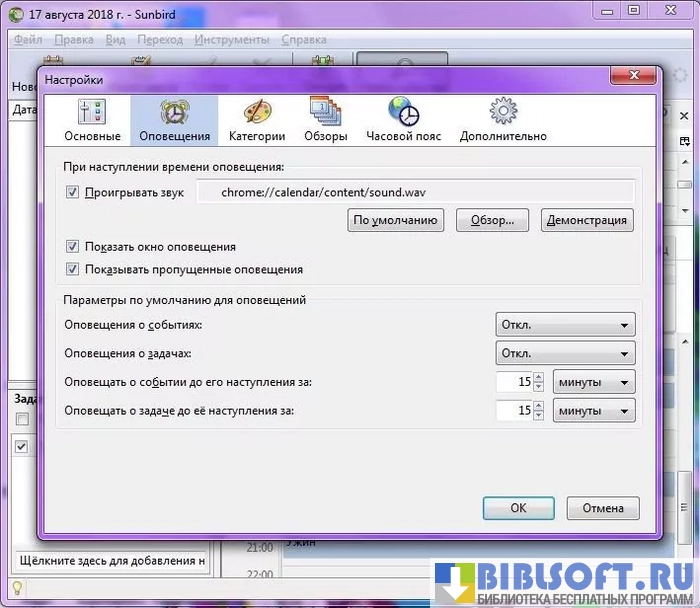Open the Часовой пояс globe icon
700x608 pixels.
click(x=403, y=120)
